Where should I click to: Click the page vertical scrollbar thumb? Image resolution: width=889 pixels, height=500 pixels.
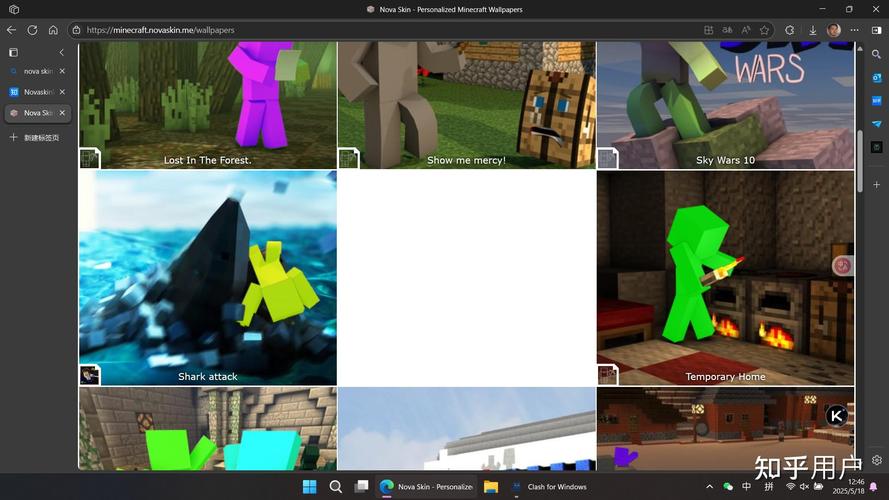[x=860, y=161]
